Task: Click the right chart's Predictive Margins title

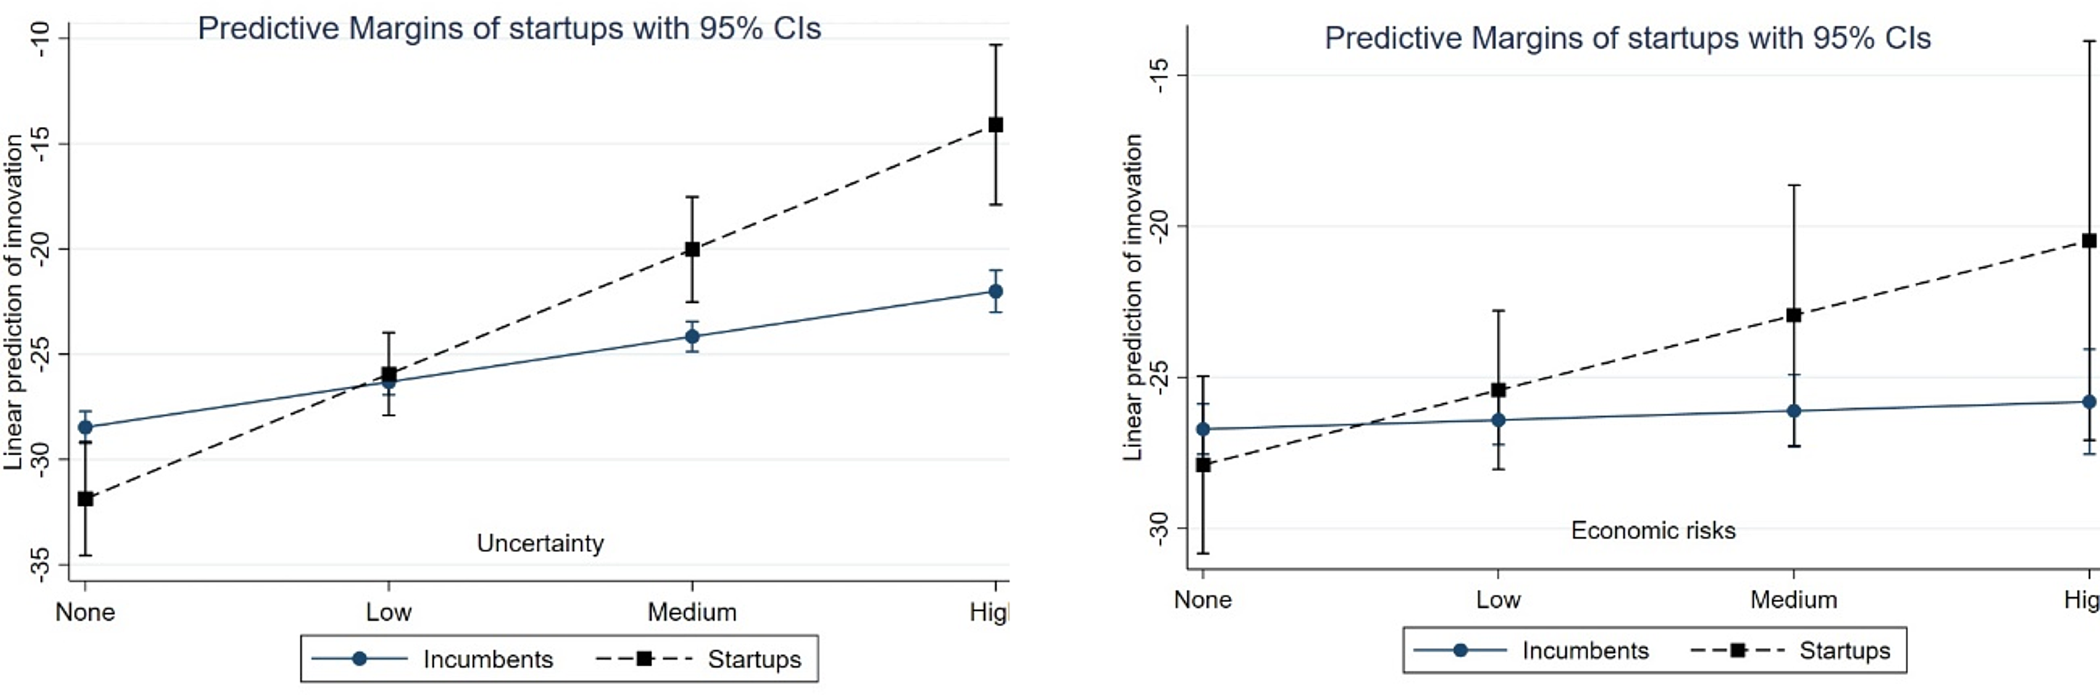Action: (1627, 38)
